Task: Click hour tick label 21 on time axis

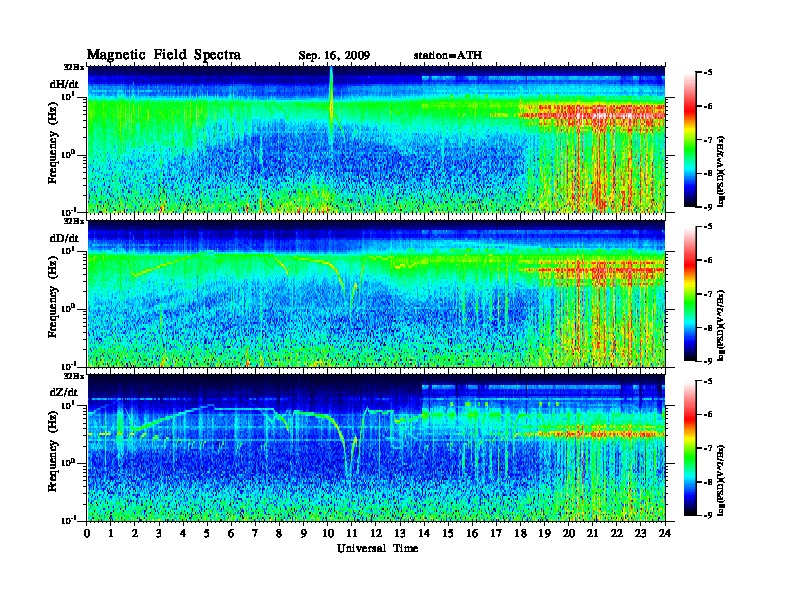Action: coord(592,534)
